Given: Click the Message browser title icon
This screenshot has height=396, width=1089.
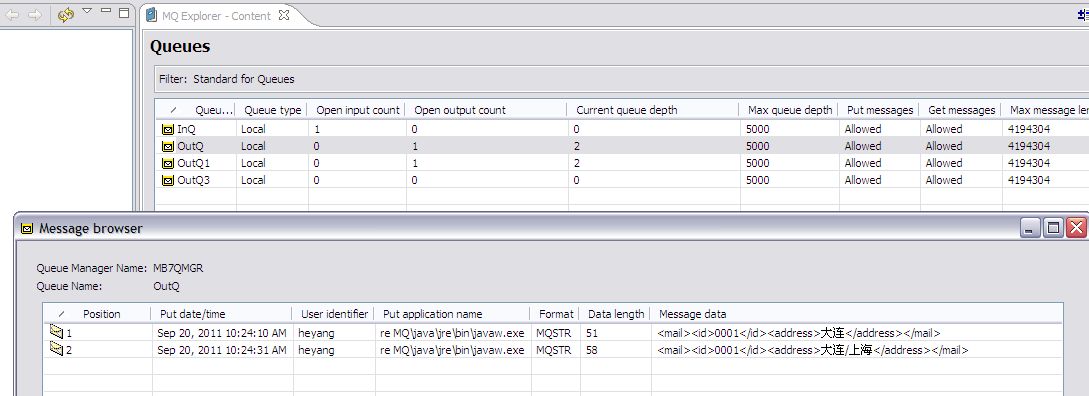Looking at the screenshot, I should click(27, 228).
